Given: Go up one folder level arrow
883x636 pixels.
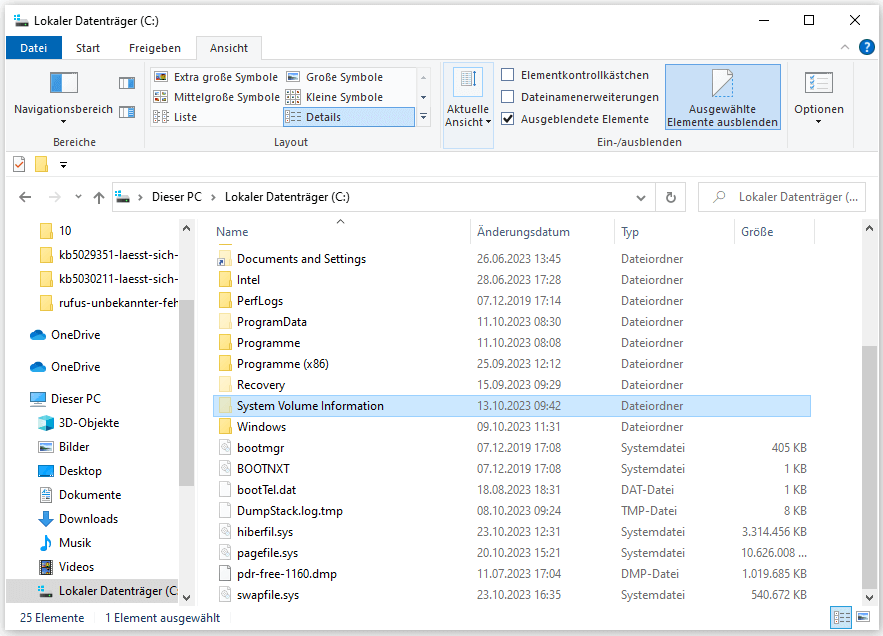Looking at the screenshot, I should 98,198.
